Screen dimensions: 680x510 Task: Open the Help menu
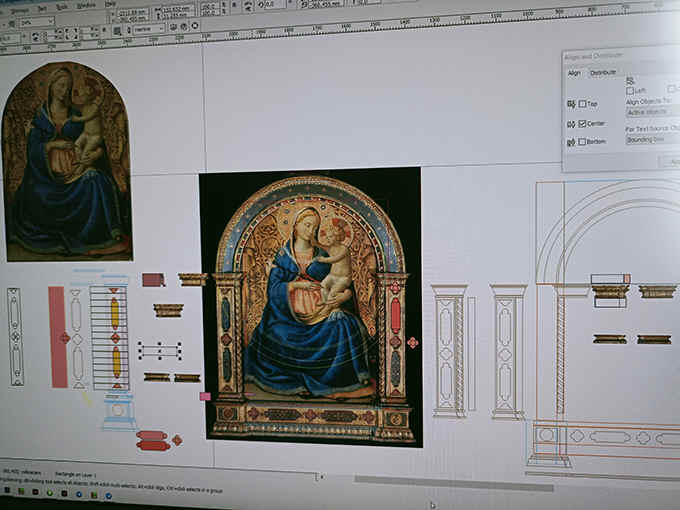pyautogui.click(x=110, y=4)
